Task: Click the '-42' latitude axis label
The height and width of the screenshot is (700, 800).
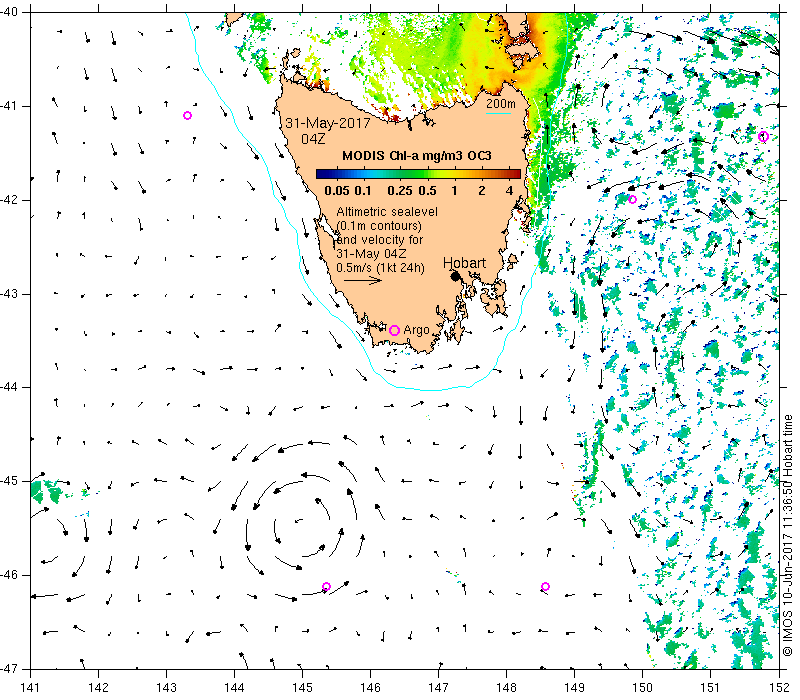Action: [8, 201]
